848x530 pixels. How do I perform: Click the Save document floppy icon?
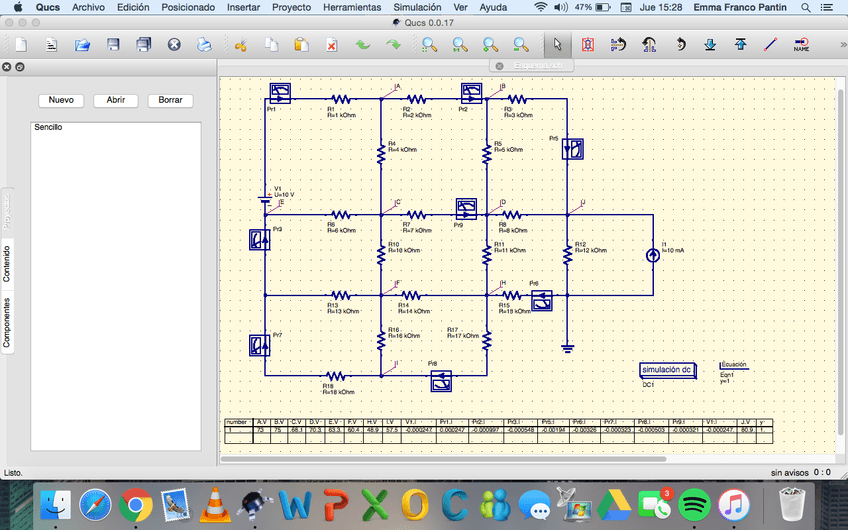(x=113, y=45)
